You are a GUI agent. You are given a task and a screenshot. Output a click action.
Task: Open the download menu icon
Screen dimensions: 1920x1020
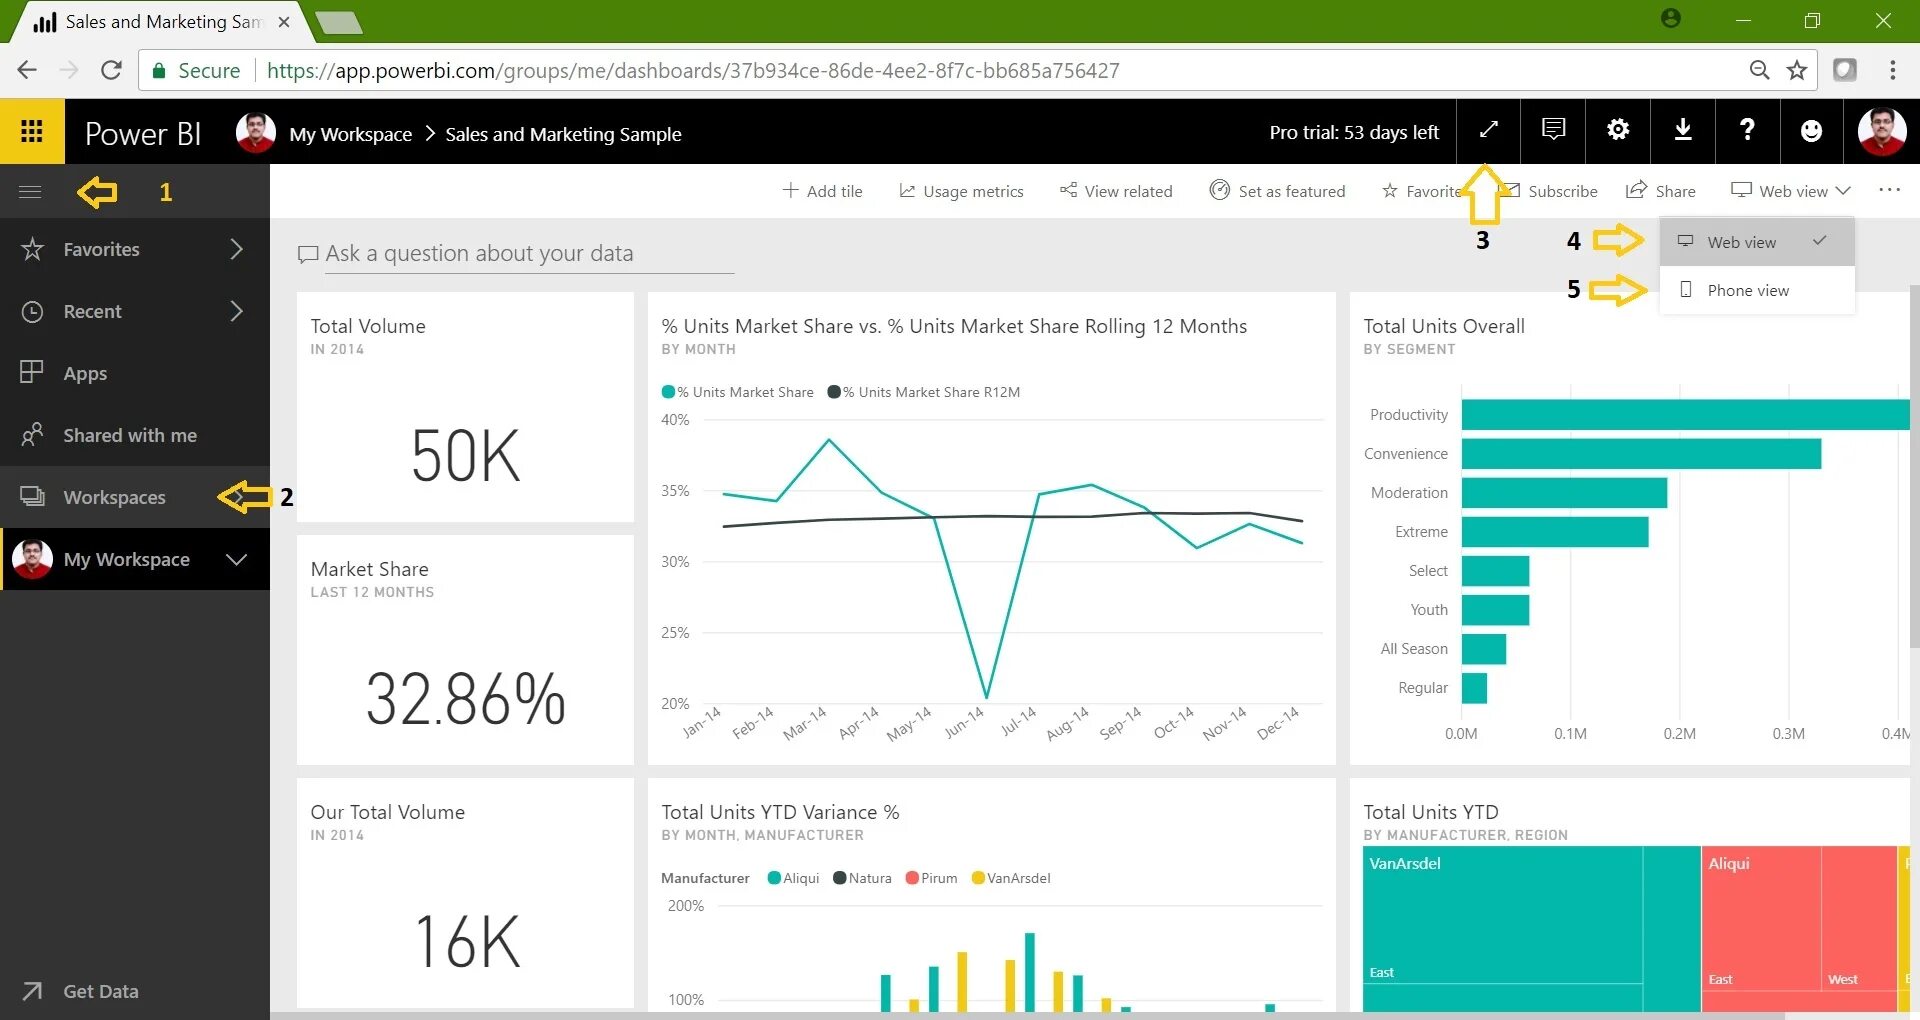point(1683,130)
